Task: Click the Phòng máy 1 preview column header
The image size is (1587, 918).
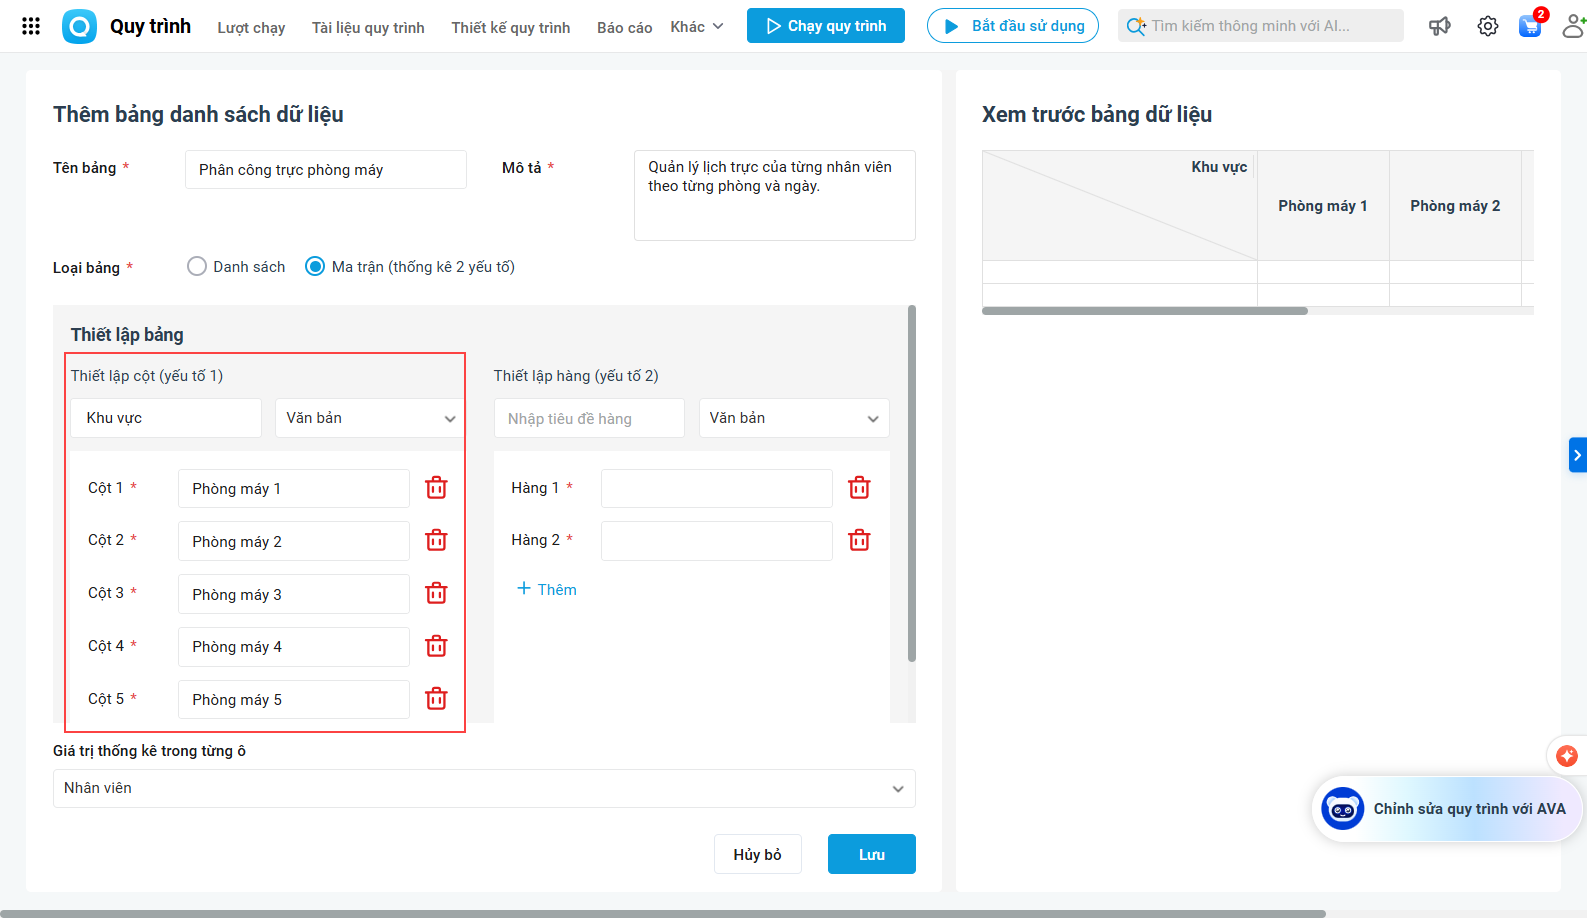Action: click(1323, 206)
